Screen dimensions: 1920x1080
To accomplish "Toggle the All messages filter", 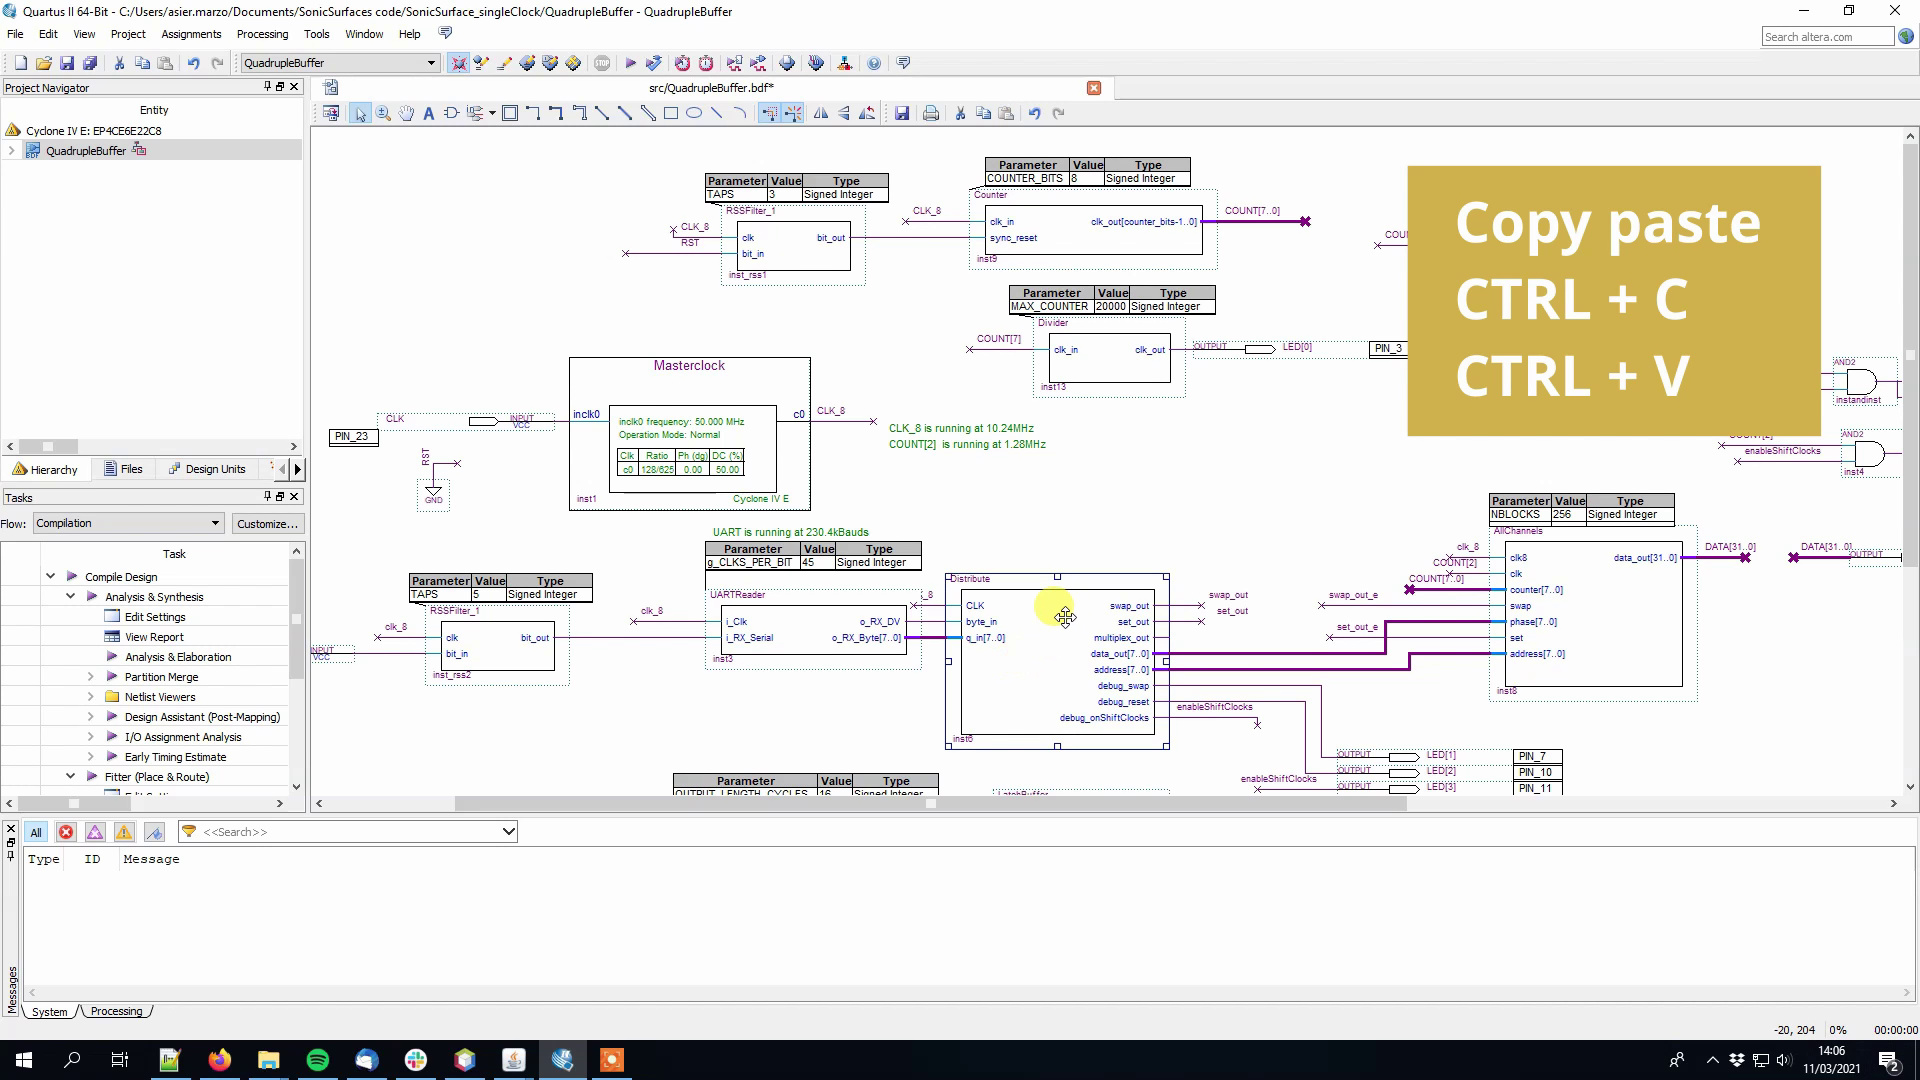I will point(36,832).
